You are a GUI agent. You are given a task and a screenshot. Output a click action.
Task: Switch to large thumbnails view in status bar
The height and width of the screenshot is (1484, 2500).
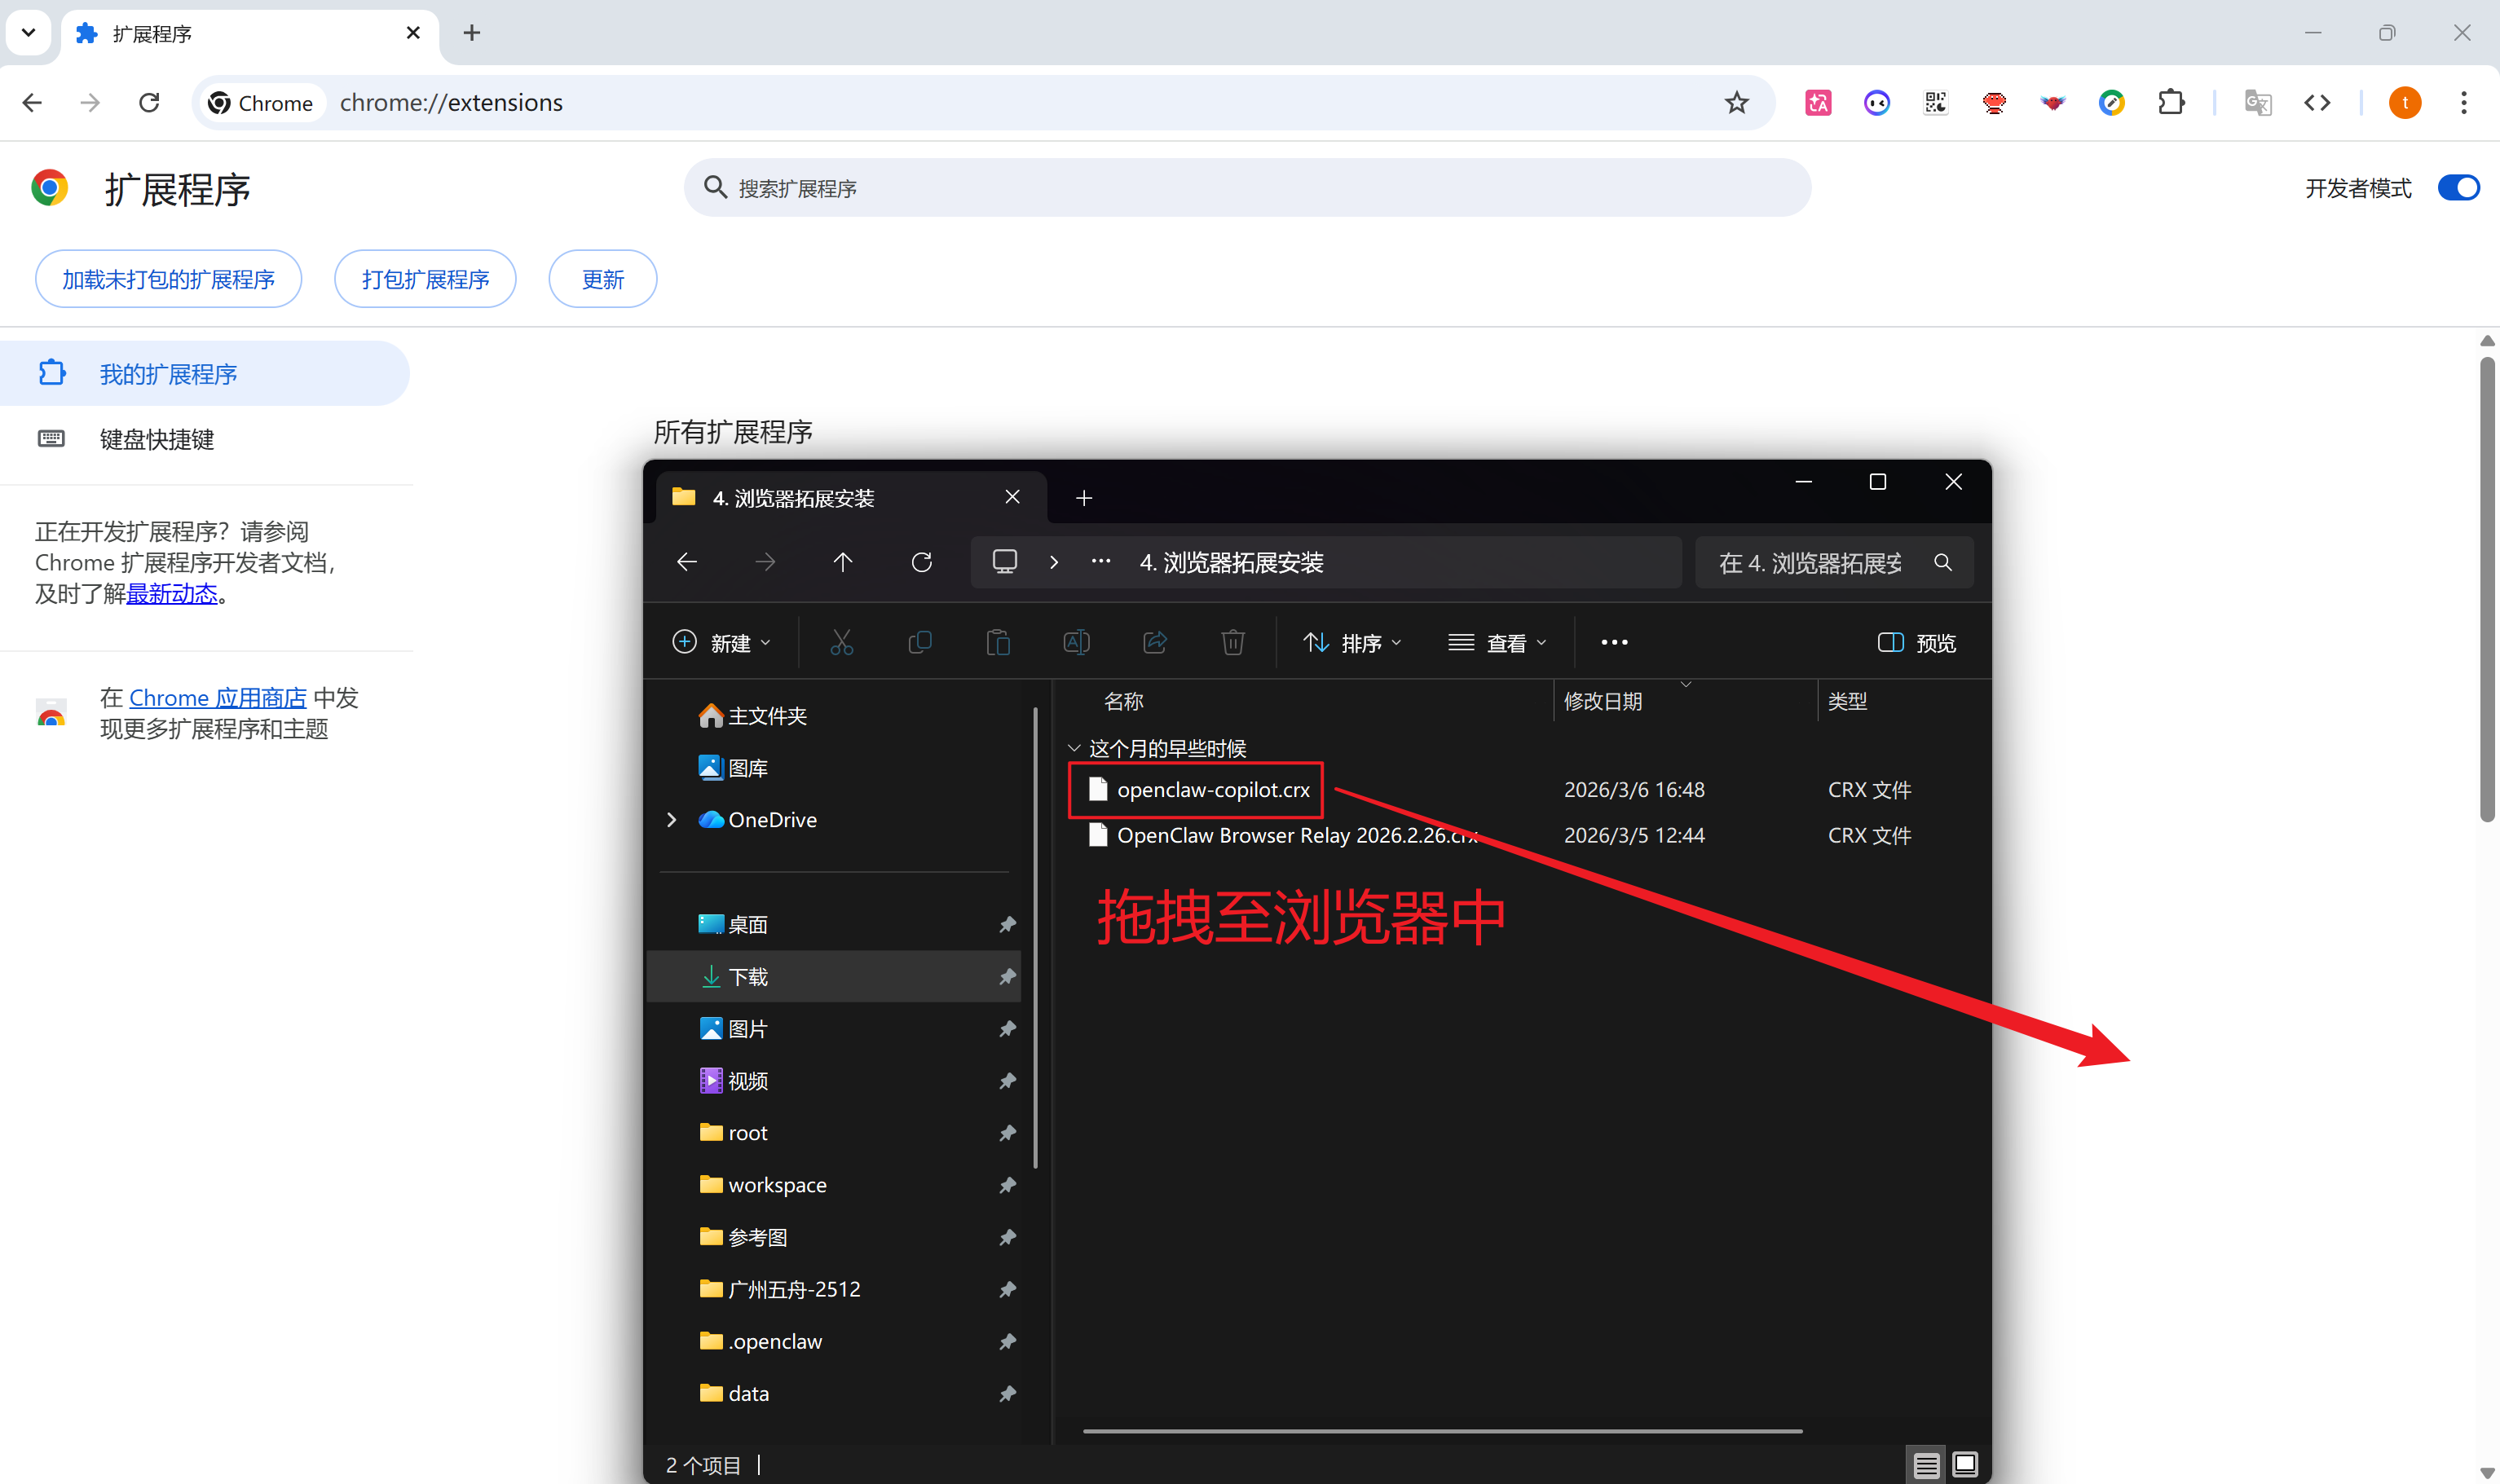click(x=1965, y=1464)
